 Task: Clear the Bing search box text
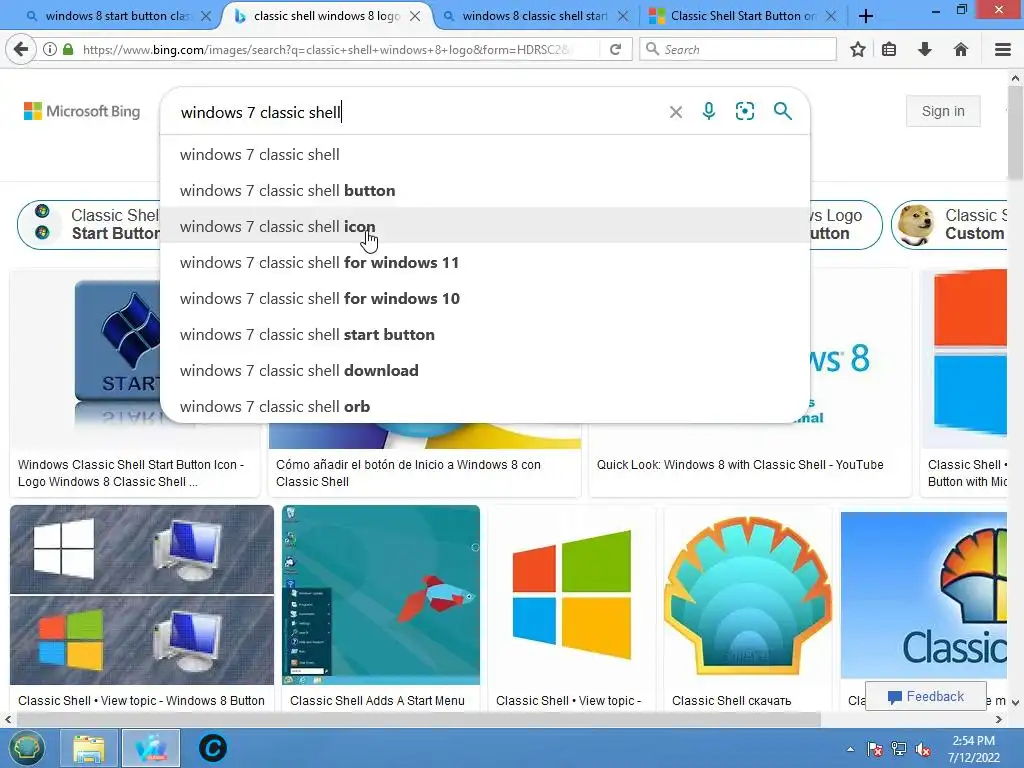(676, 112)
